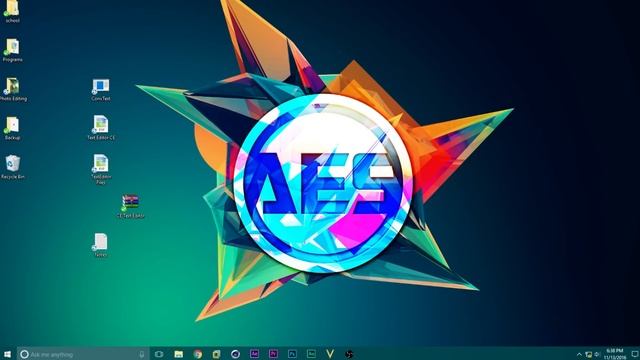Screen dimensions: 640x360
Task: Select the school folder on desktop
Action: [x=12, y=10]
